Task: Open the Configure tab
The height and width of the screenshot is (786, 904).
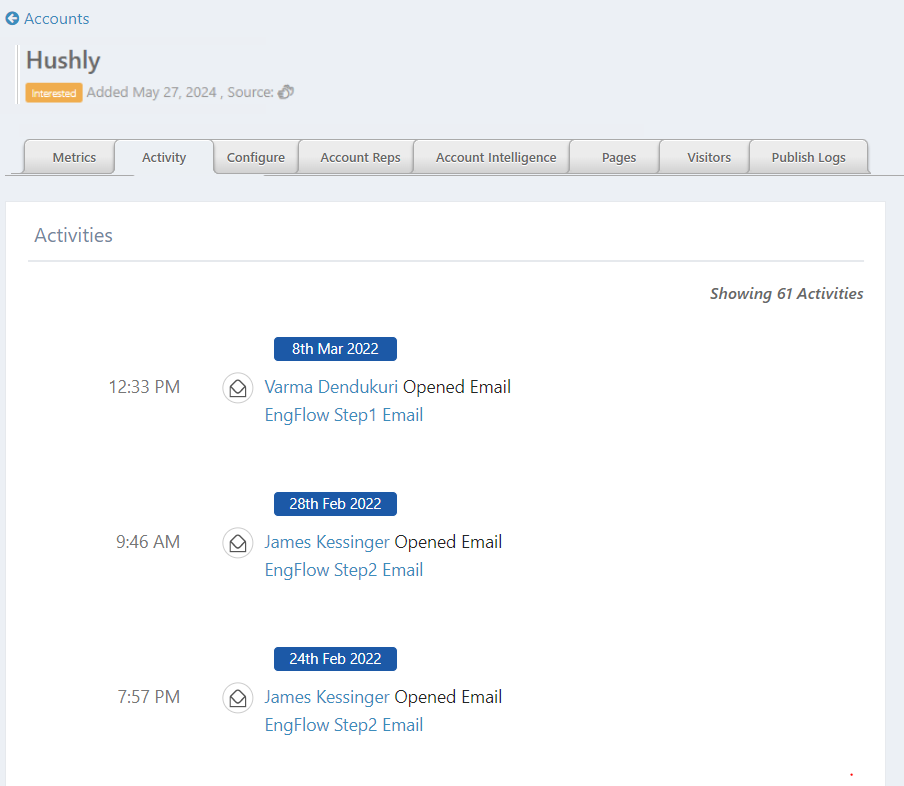Action: [x=255, y=157]
